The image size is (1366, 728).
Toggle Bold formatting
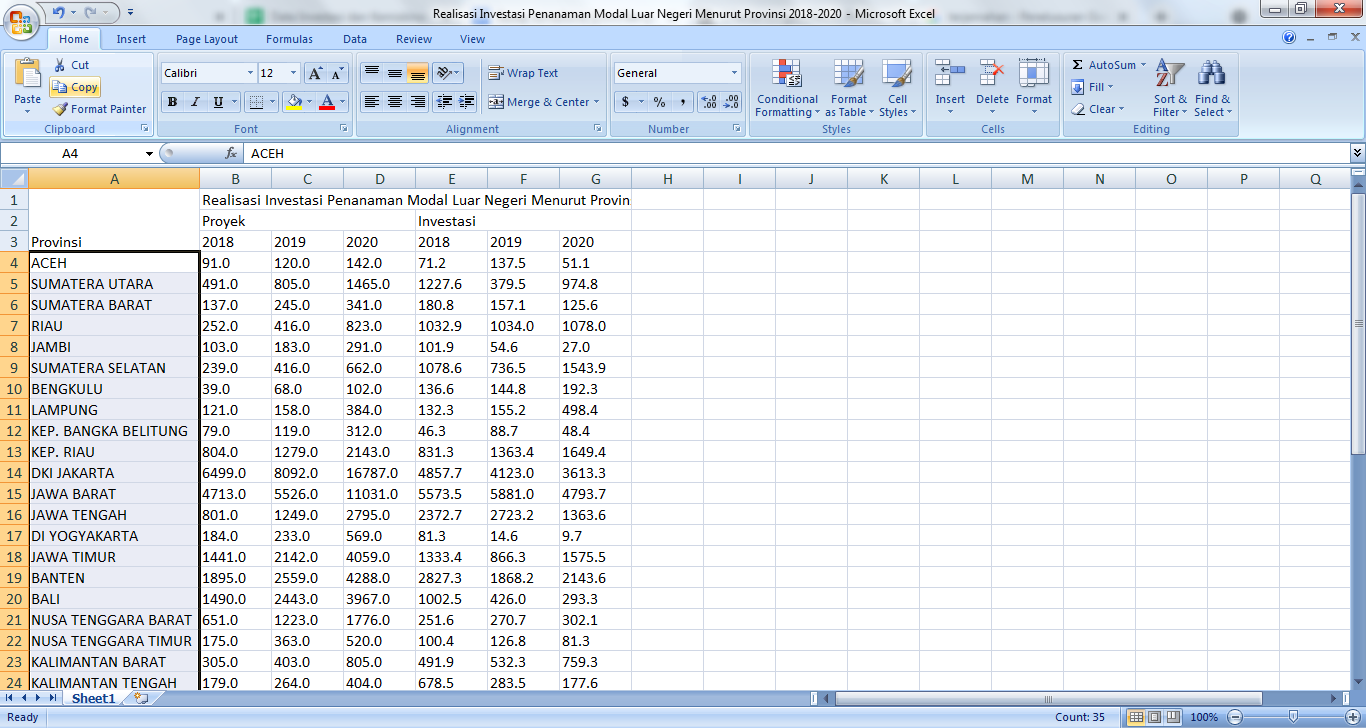point(172,102)
